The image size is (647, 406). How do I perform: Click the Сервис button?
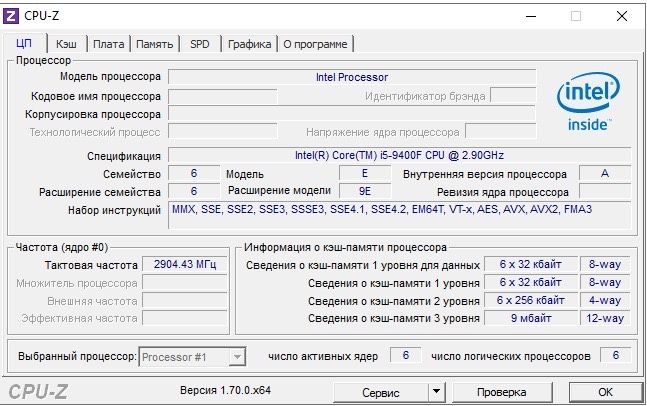(x=381, y=392)
